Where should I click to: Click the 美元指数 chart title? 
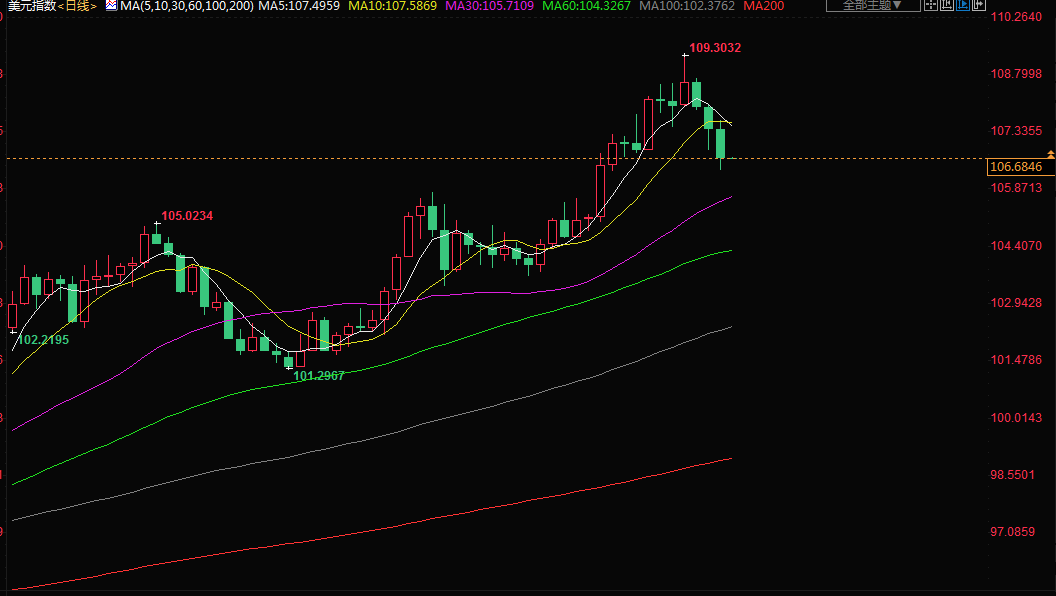tap(31, 6)
